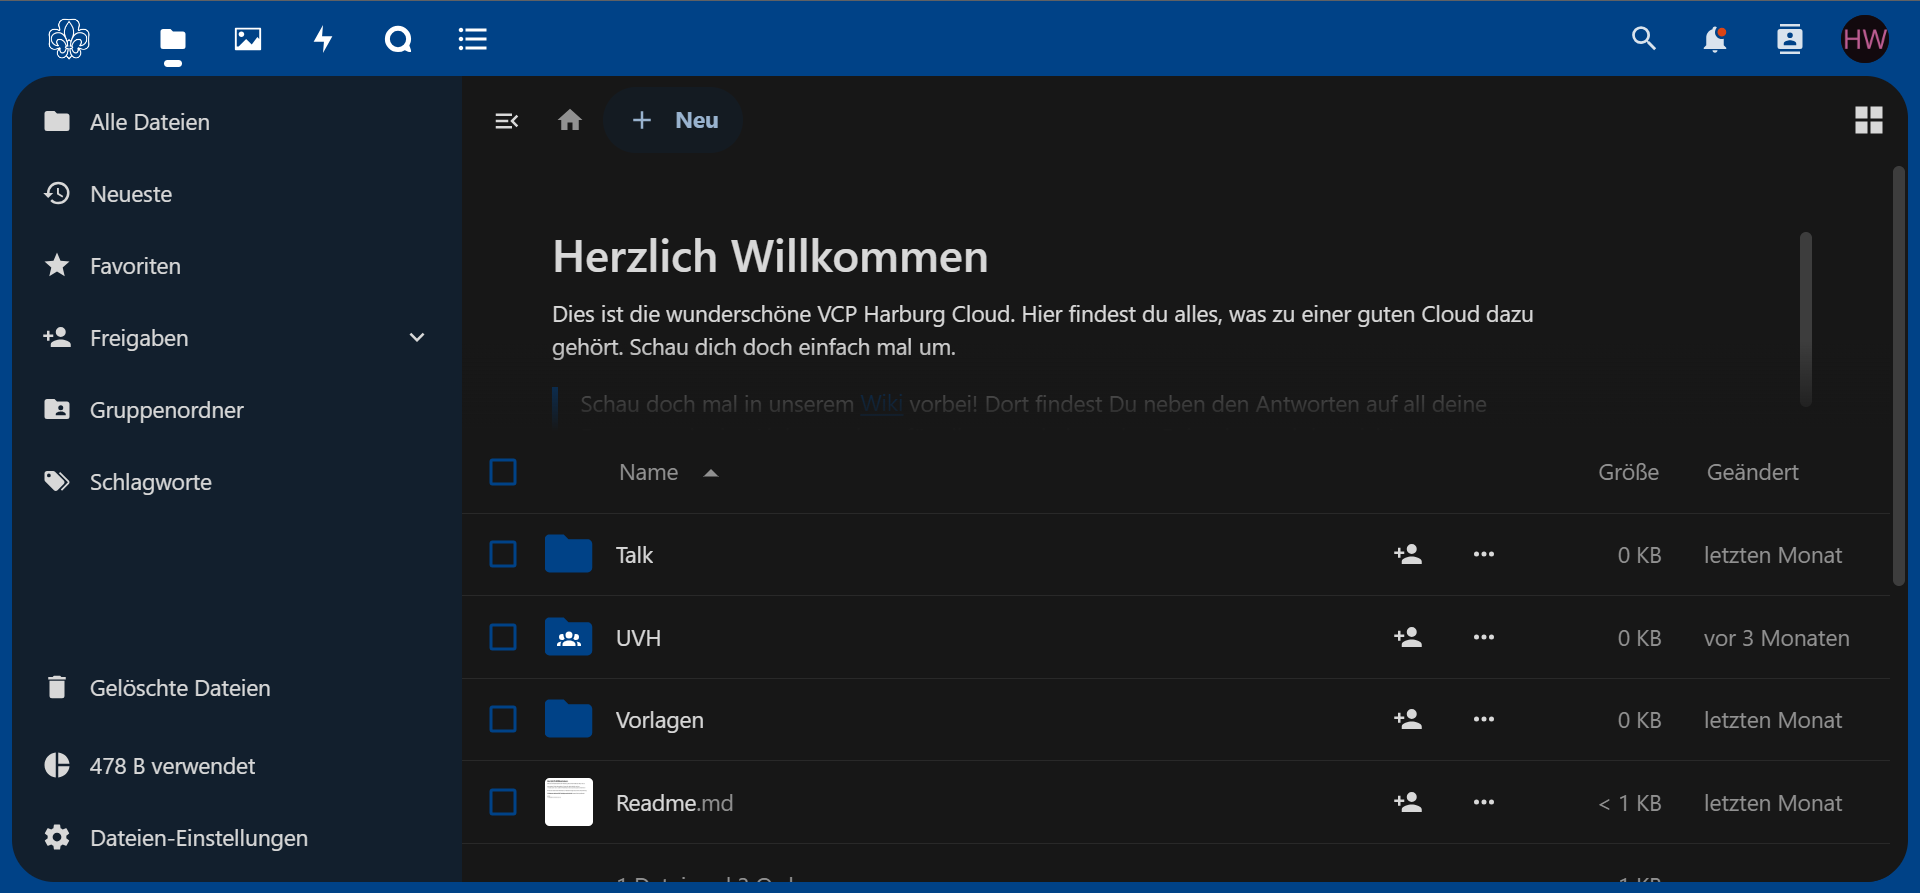
Task: Open actions menu for Readme.md
Action: pyautogui.click(x=1484, y=802)
